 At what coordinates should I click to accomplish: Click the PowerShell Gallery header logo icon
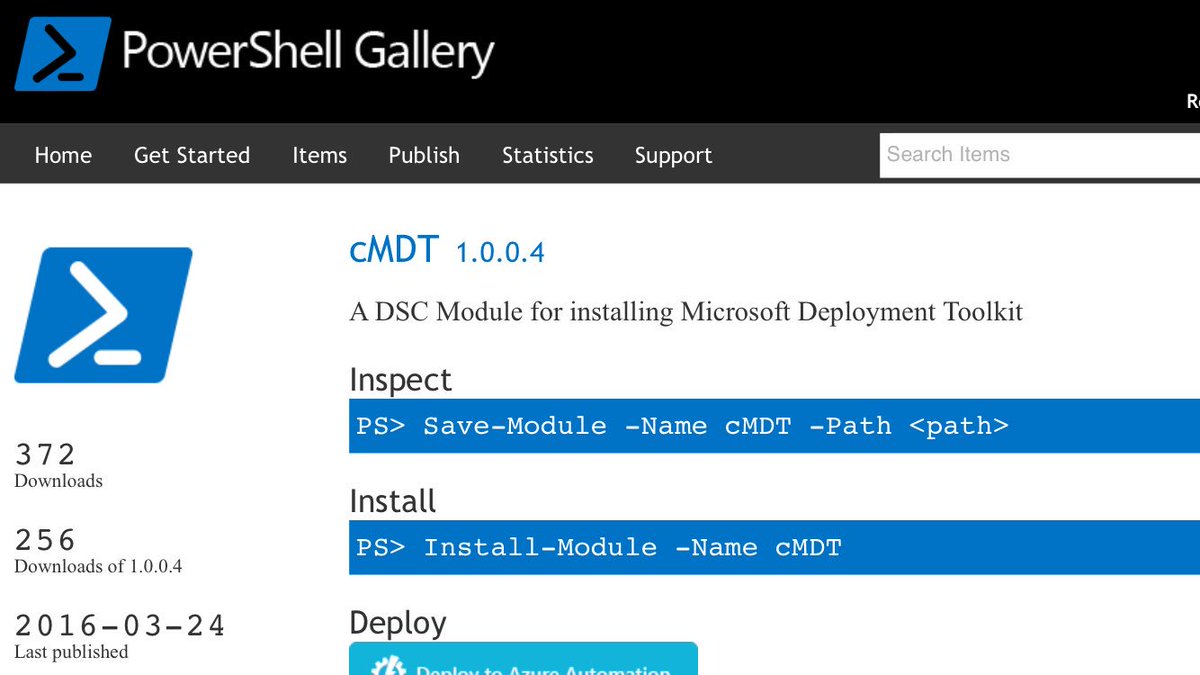click(x=62, y=54)
